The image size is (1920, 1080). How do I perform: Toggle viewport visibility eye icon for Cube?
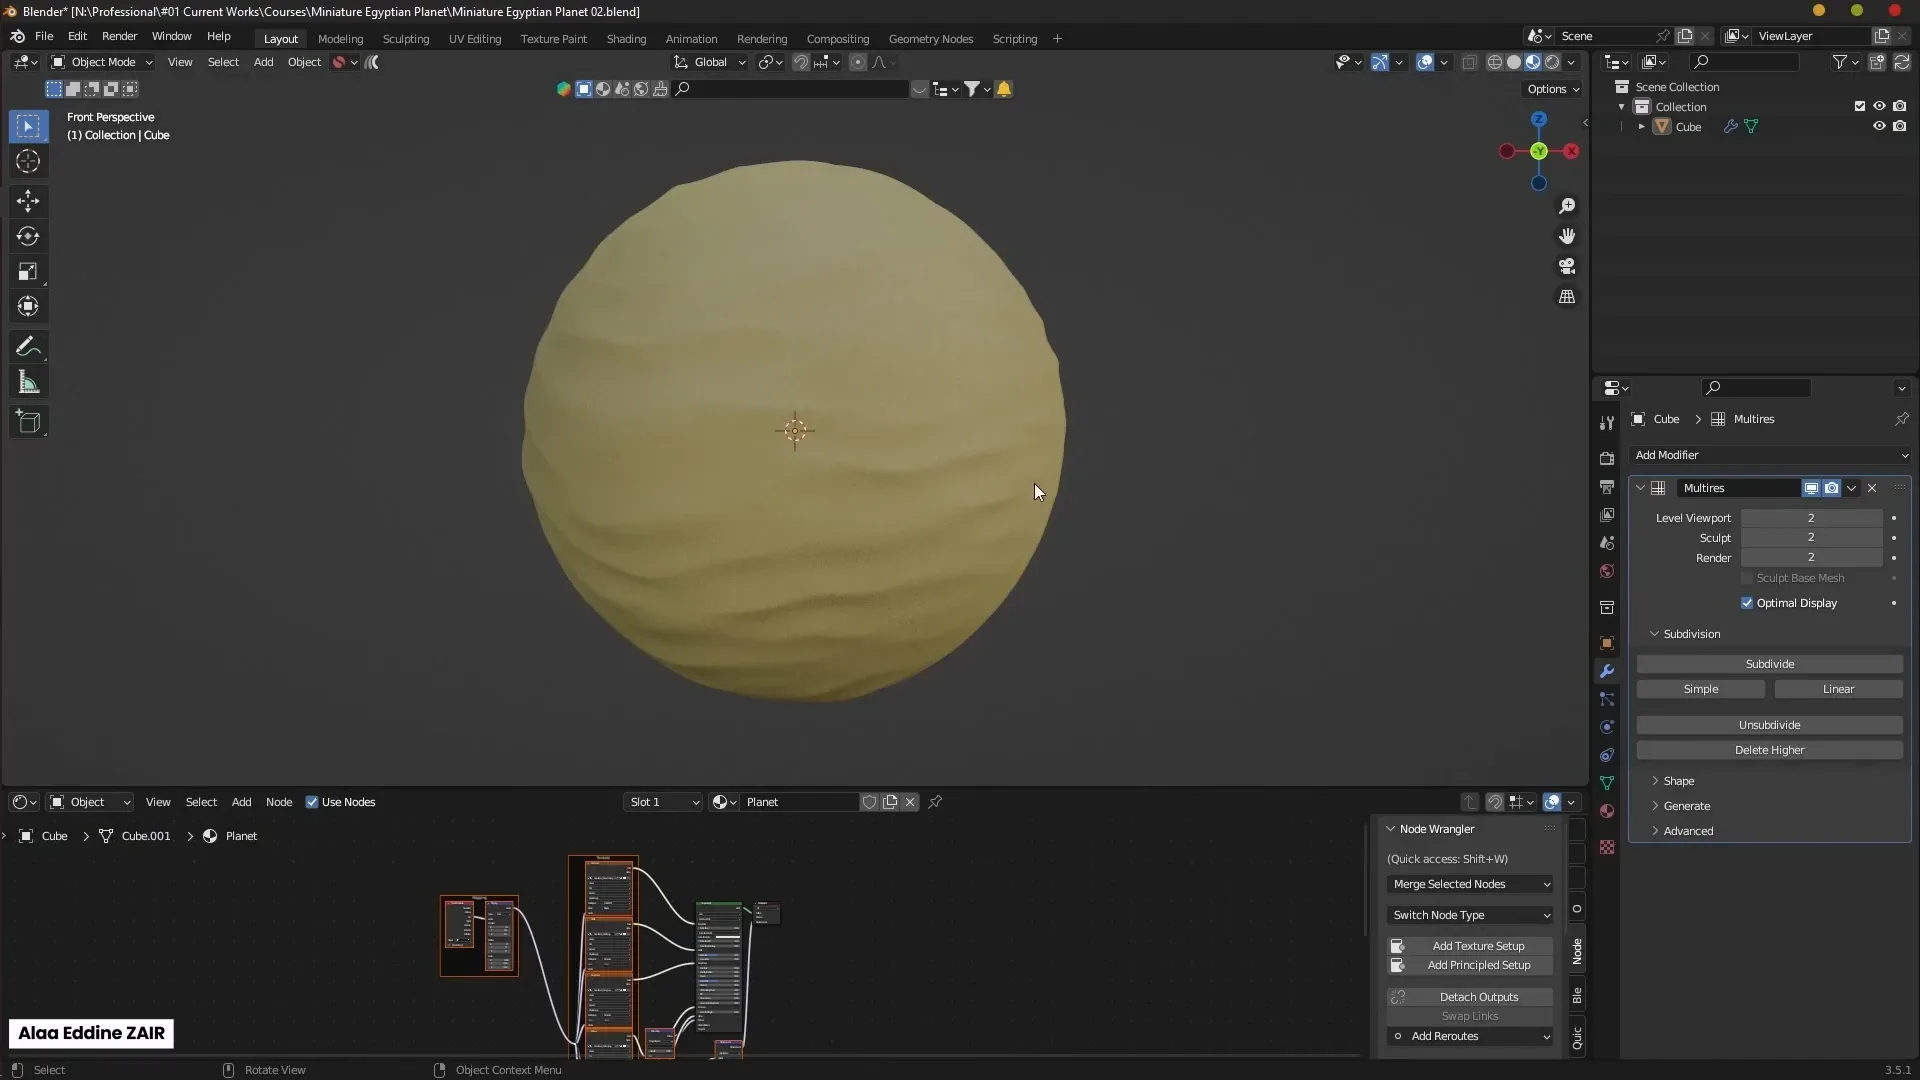(x=1879, y=127)
